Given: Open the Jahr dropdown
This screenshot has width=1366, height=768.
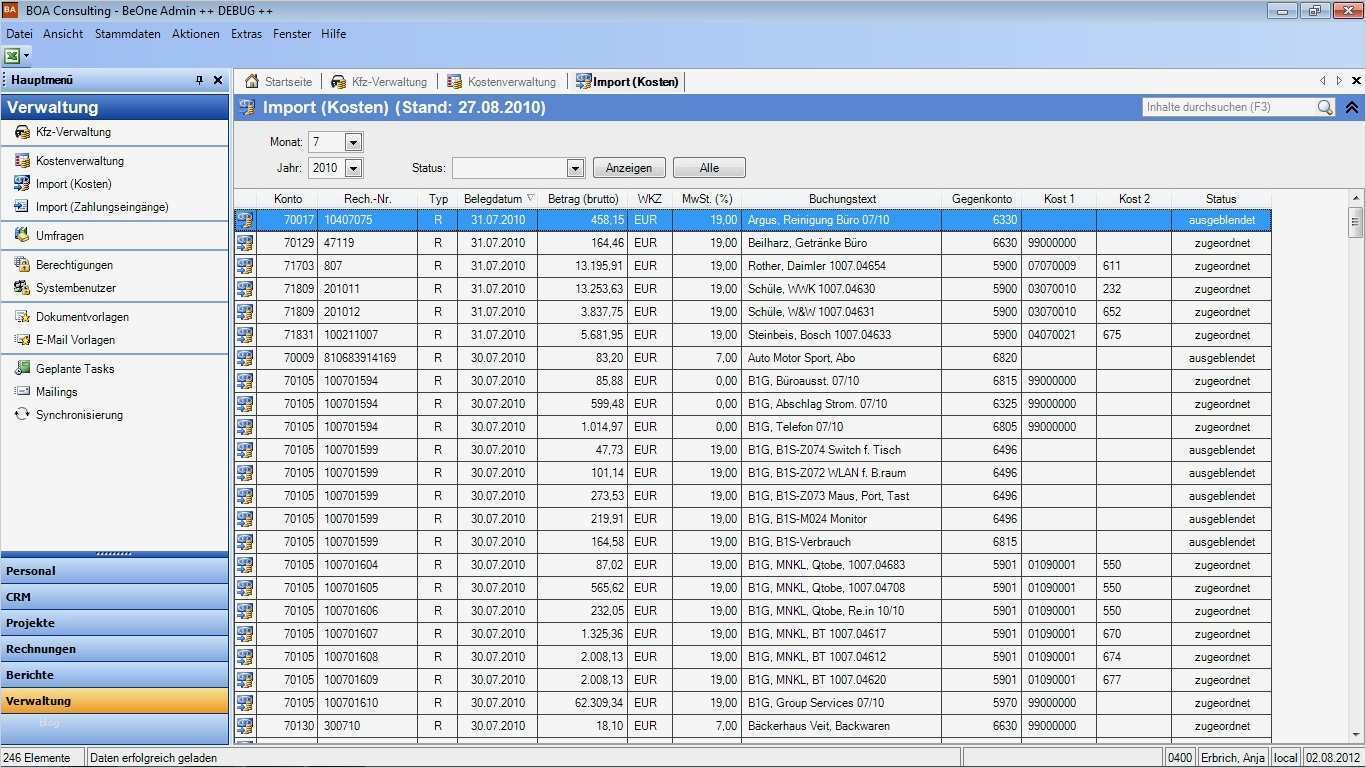Looking at the screenshot, I should (353, 167).
